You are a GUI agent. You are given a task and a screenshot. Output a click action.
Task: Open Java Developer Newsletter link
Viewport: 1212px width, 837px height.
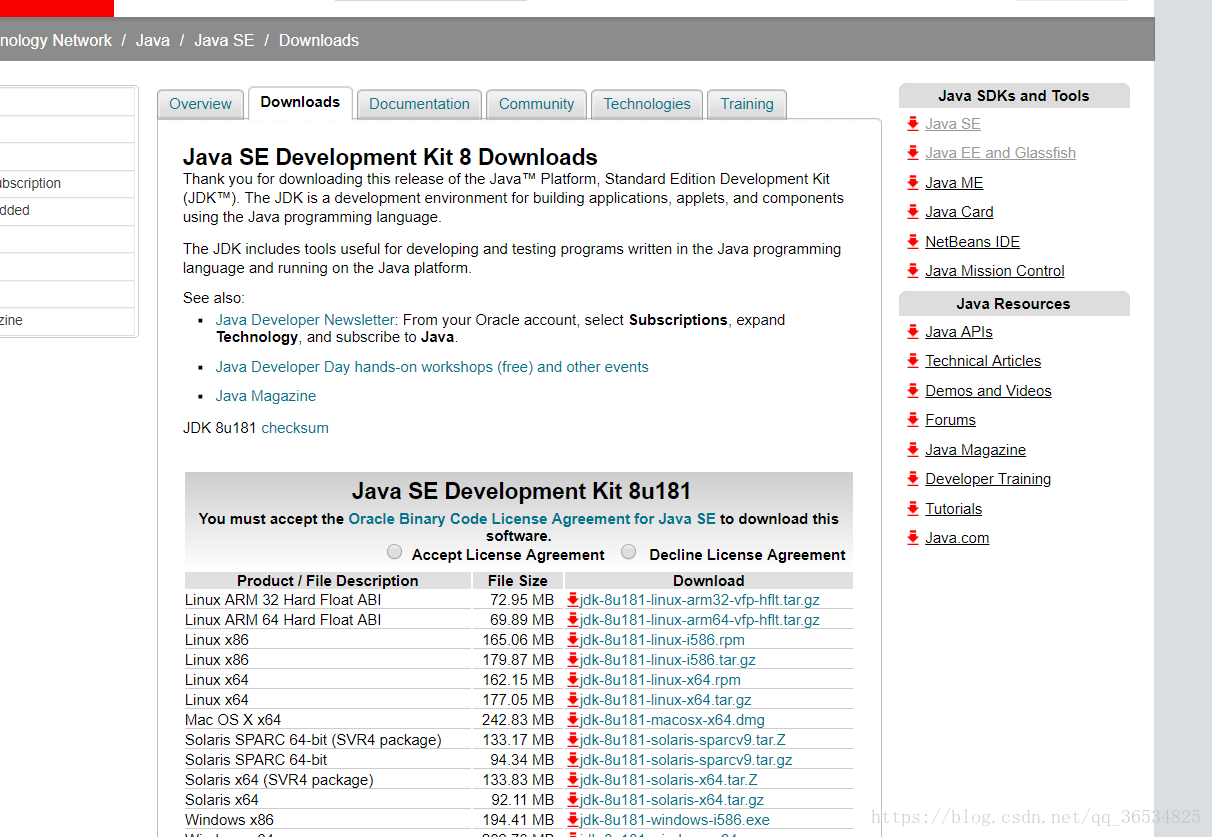pos(305,320)
